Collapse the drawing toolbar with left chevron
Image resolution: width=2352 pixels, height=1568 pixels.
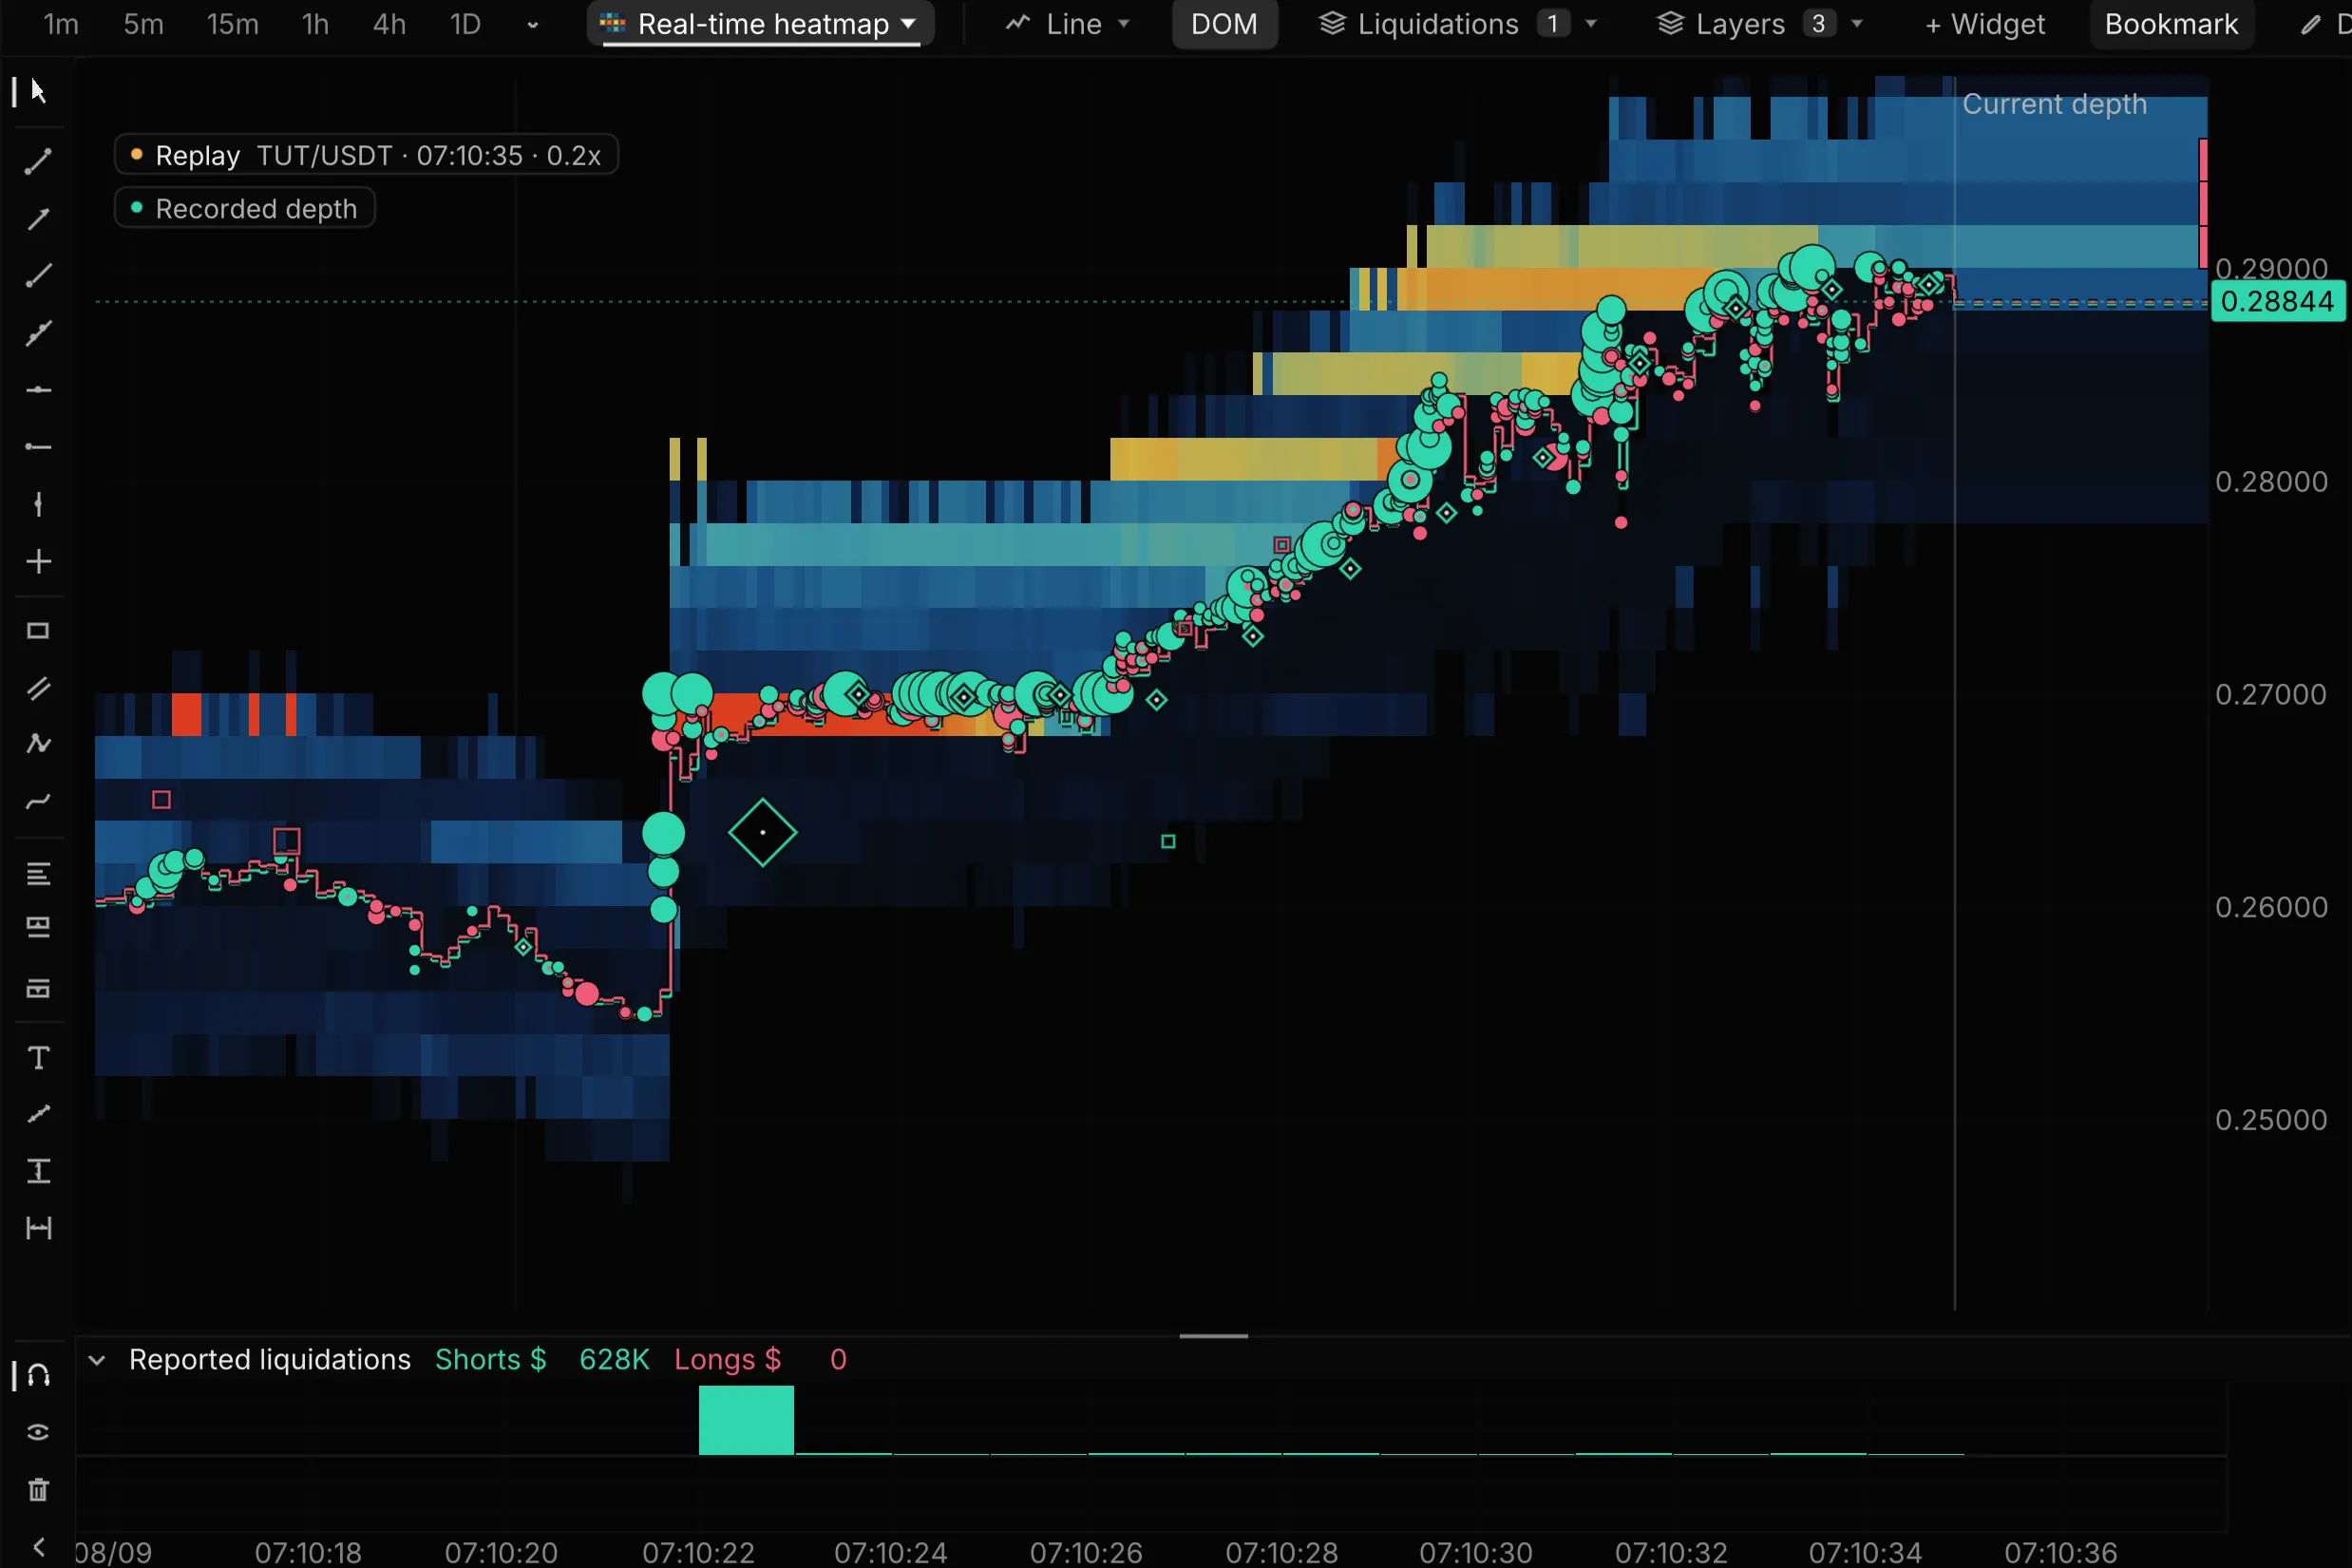tap(38, 1548)
